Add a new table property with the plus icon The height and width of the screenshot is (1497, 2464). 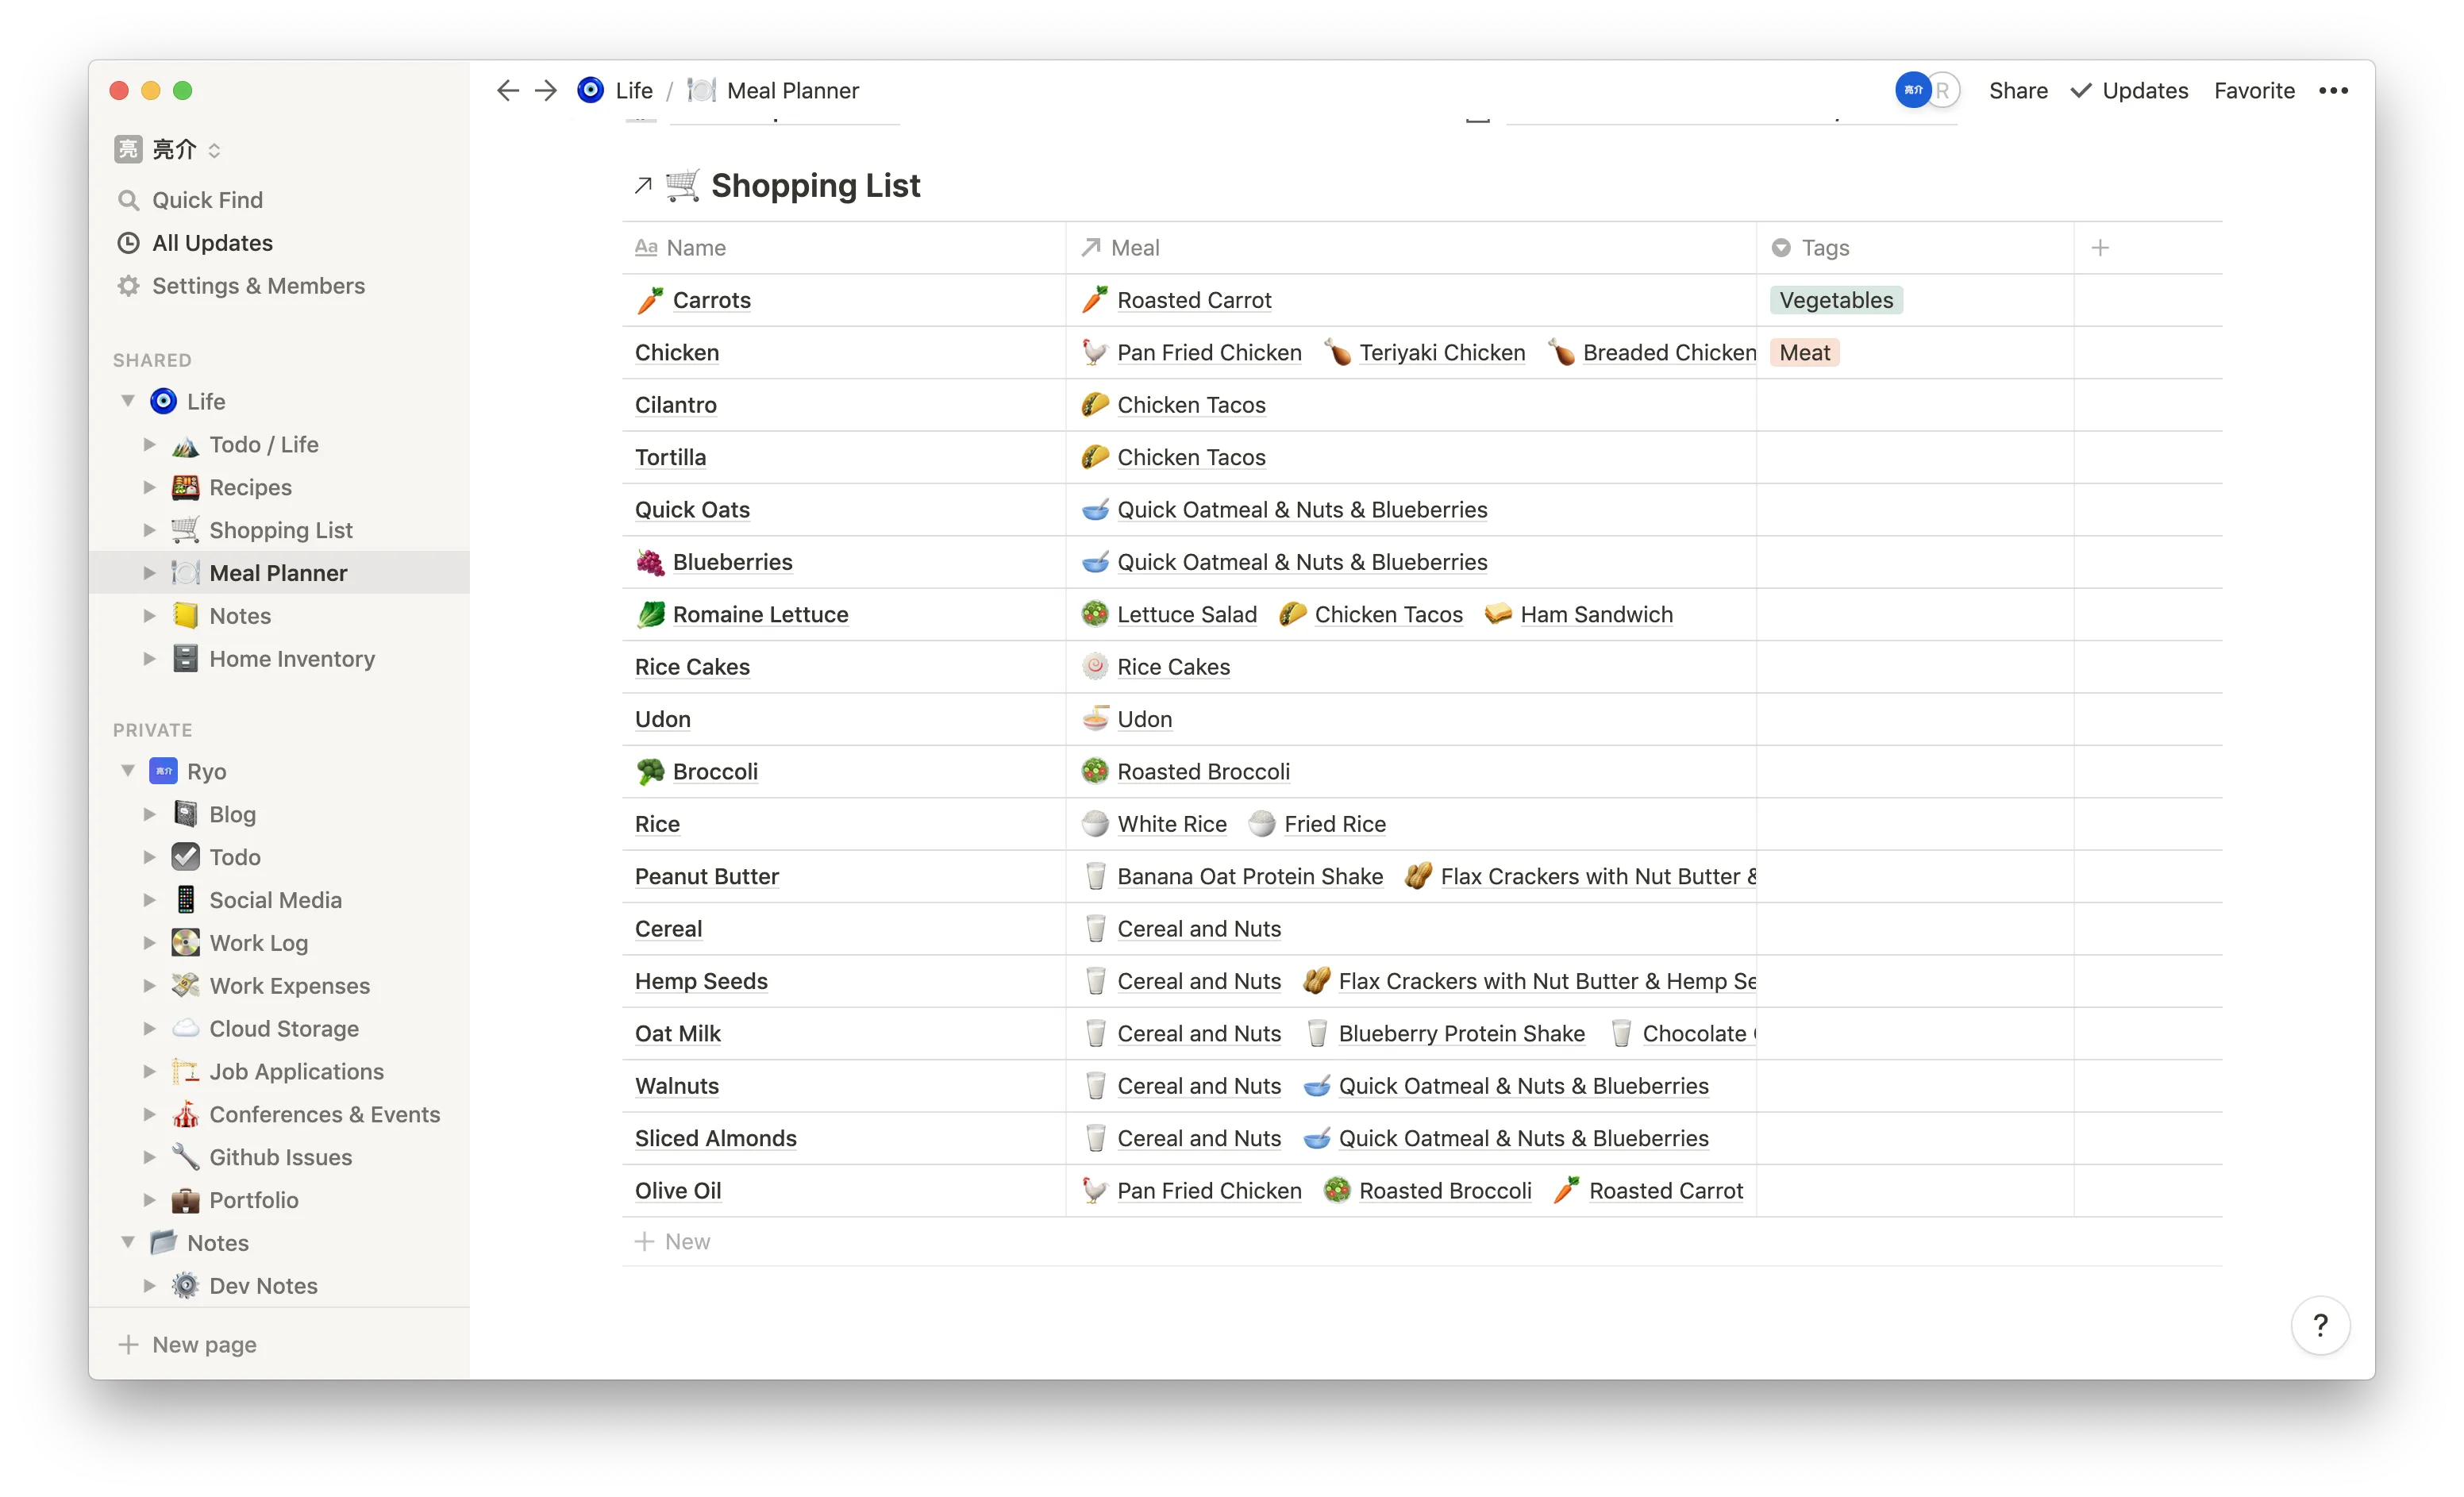[2101, 247]
